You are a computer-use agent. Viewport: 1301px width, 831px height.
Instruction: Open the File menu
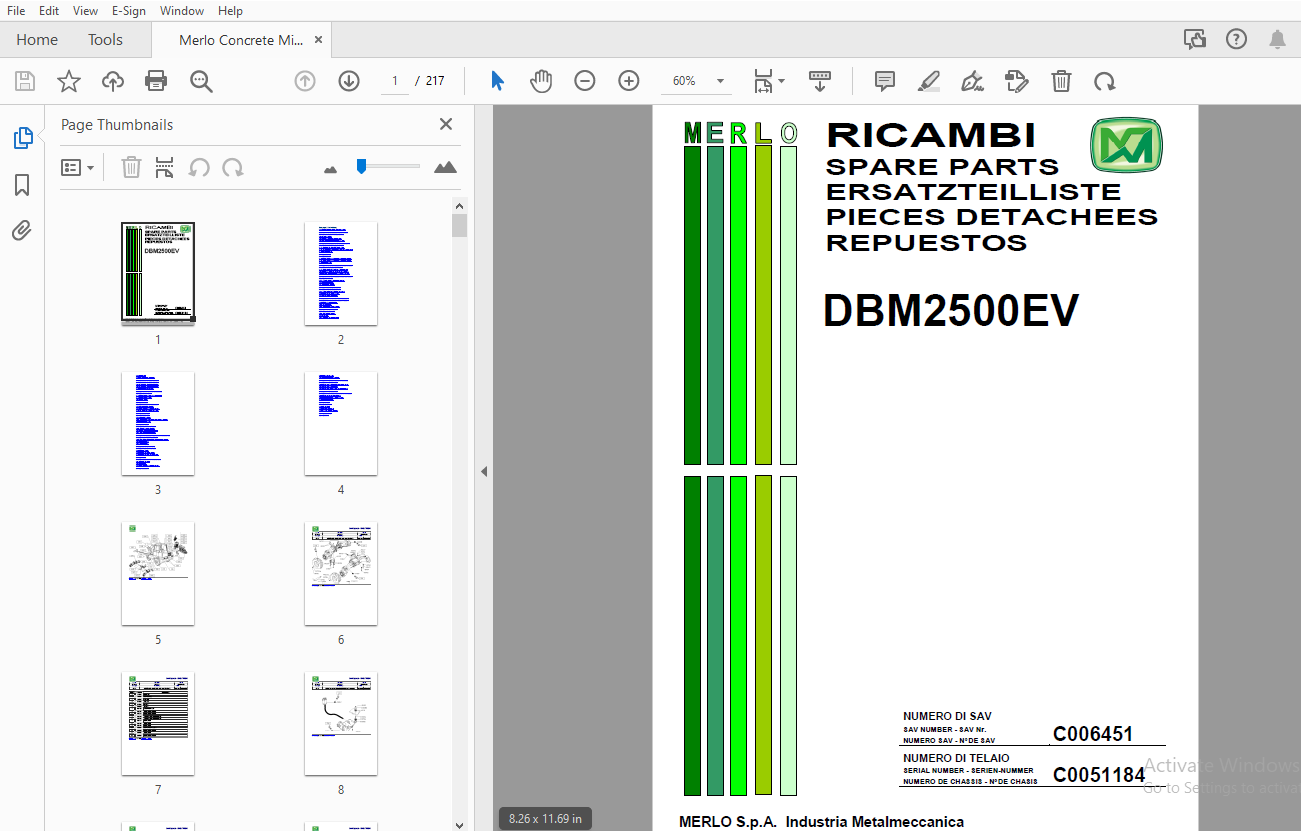(16, 10)
